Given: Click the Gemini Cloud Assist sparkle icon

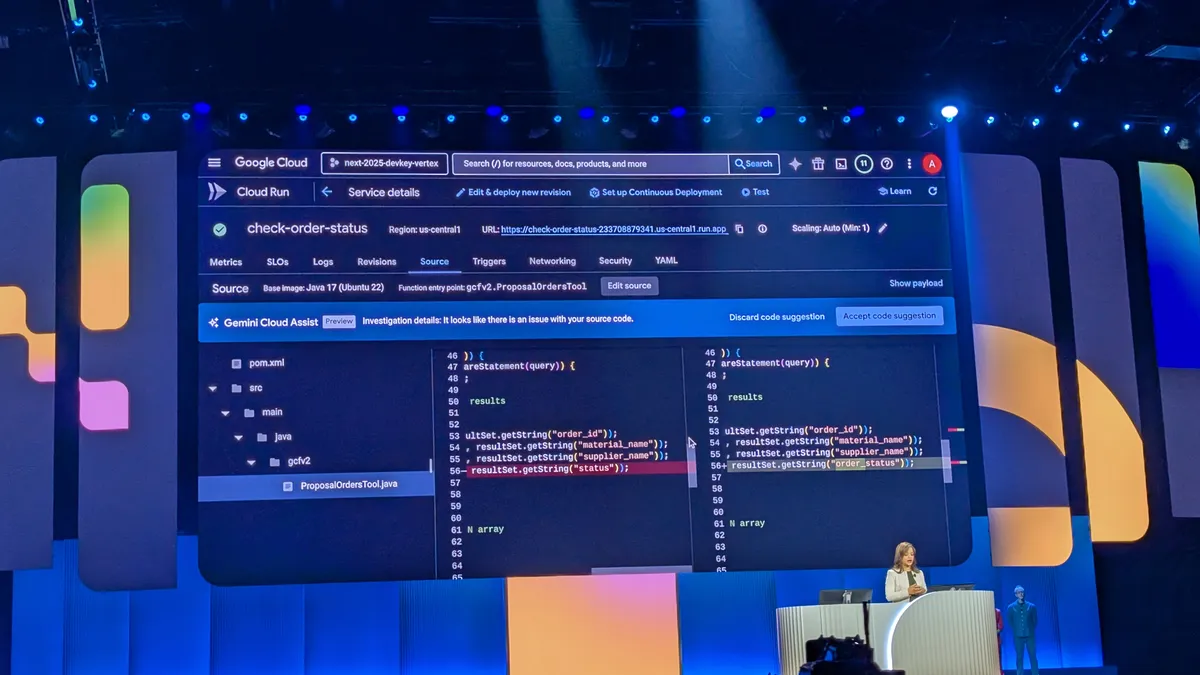Looking at the screenshot, I should pyautogui.click(x=213, y=322).
